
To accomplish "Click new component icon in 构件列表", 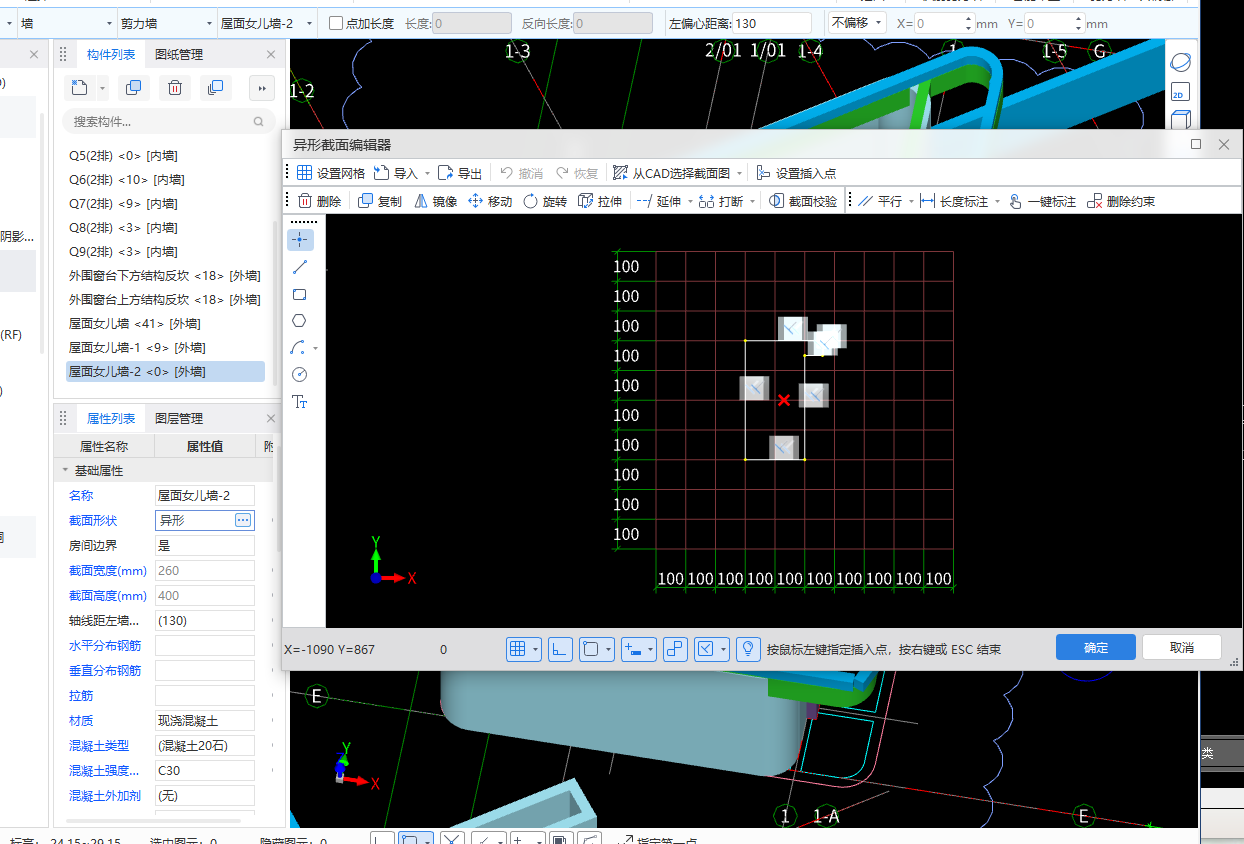I will click(x=81, y=88).
